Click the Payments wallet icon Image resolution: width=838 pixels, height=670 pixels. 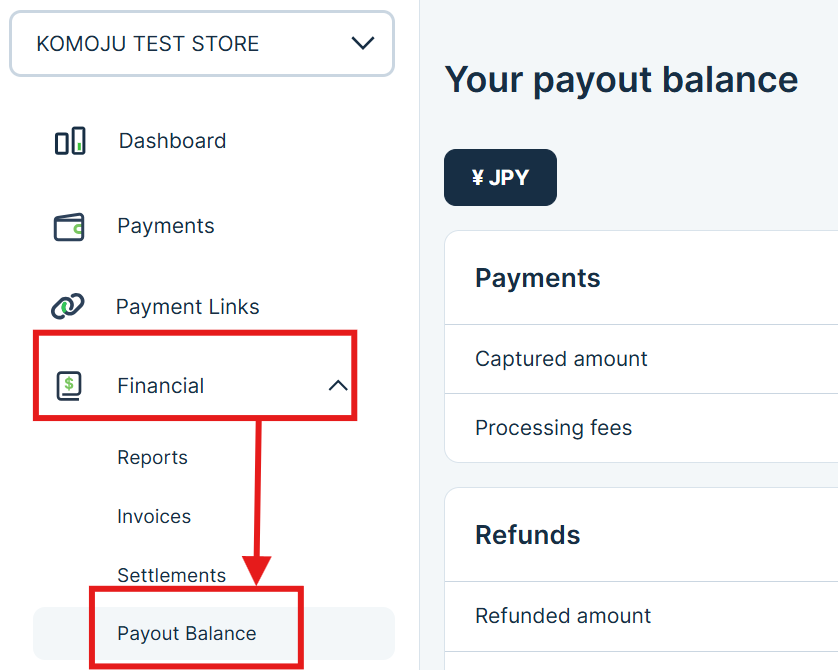coord(69,227)
